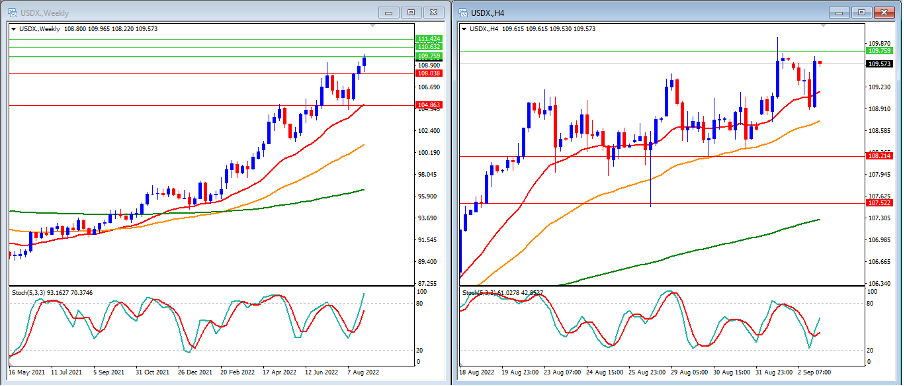The width and height of the screenshot is (904, 386).
Task: Click the 109.870 value on the H4 price axis
Action: point(880,43)
